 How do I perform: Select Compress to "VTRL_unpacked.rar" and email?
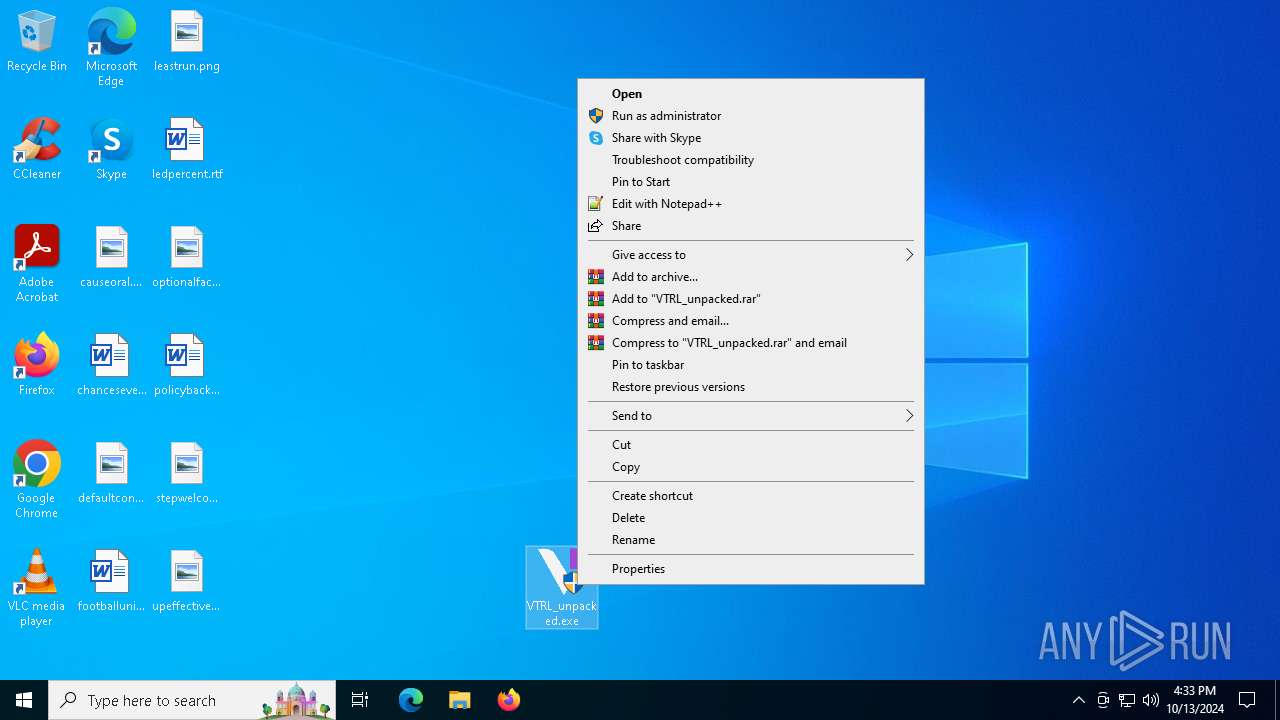point(751,343)
